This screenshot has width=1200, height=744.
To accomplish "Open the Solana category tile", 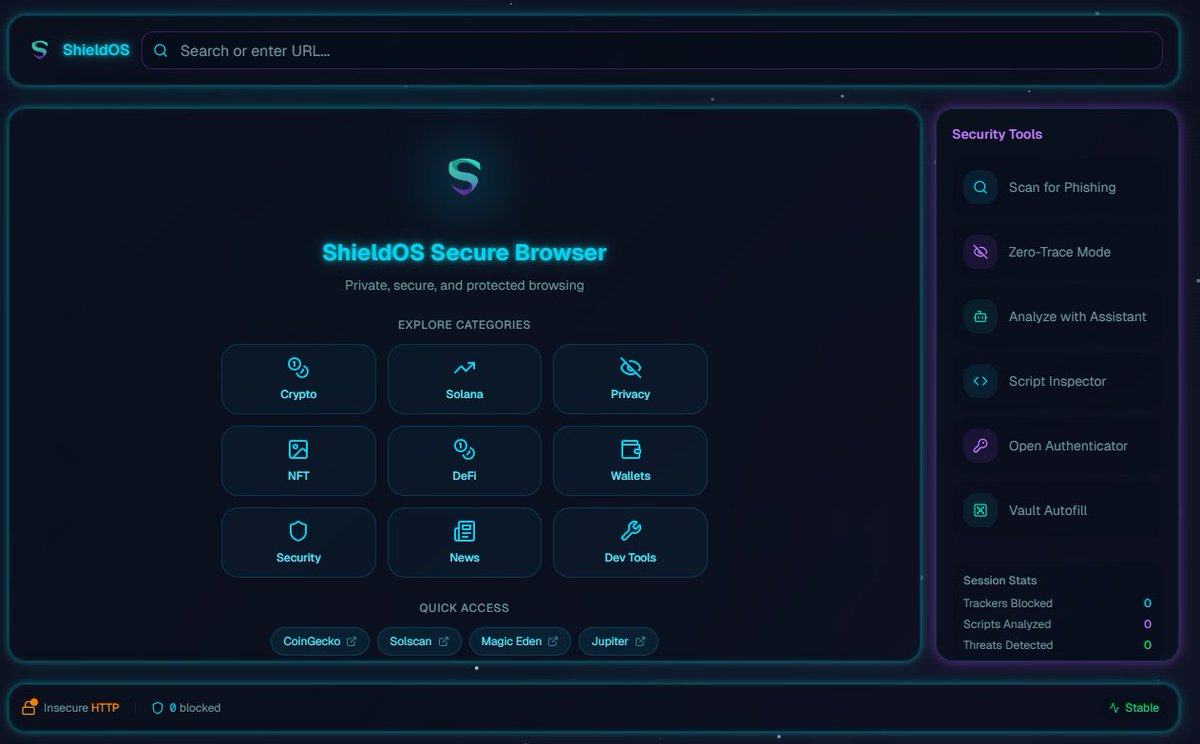I will [464, 379].
